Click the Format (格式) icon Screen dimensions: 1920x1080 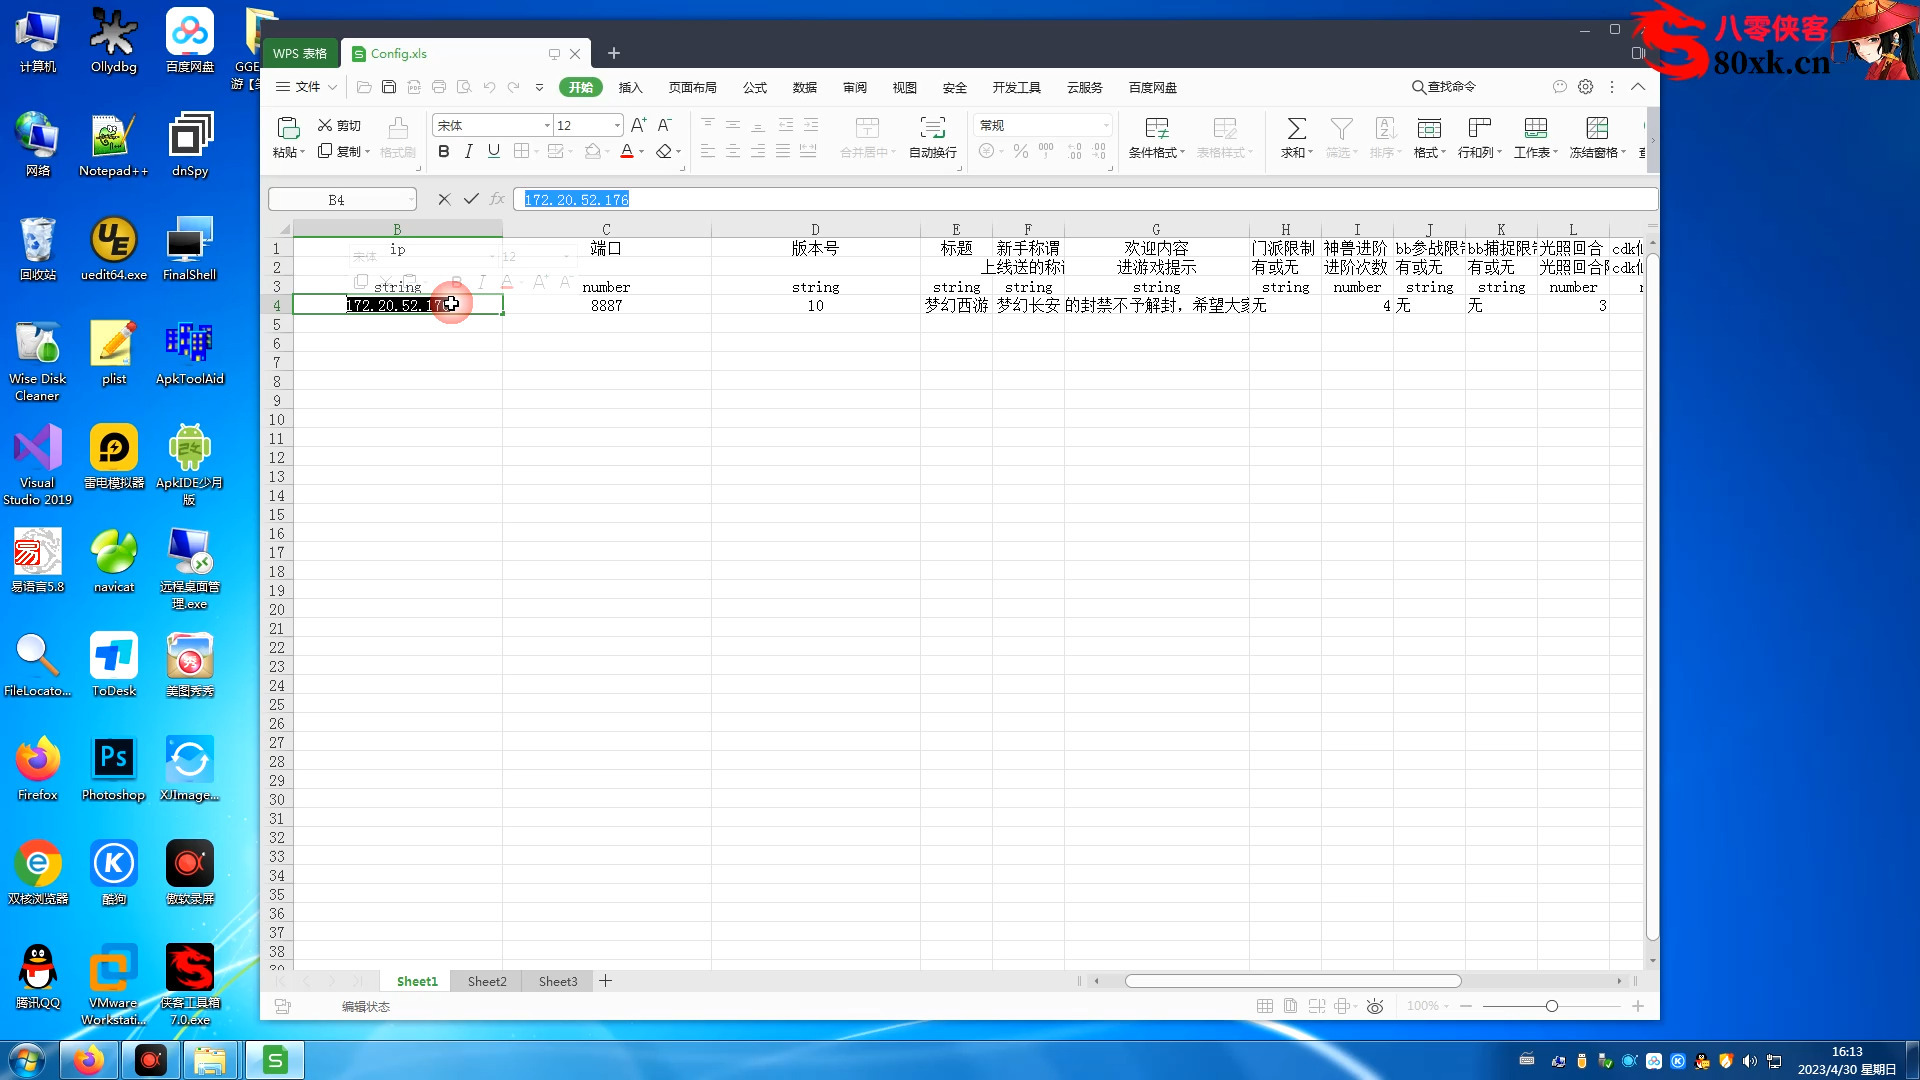point(1429,128)
